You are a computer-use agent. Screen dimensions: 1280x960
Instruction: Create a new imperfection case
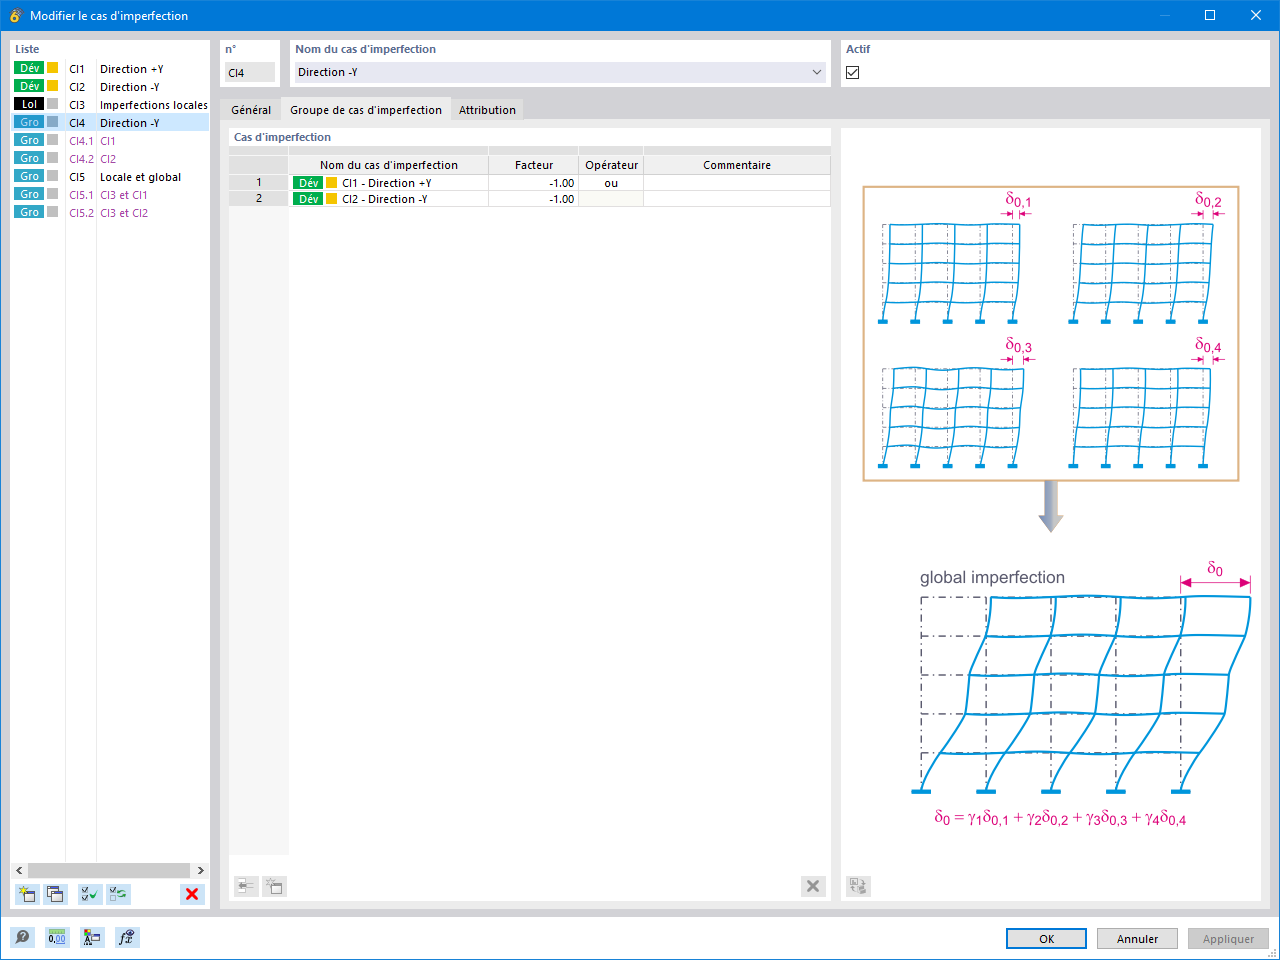tap(27, 894)
